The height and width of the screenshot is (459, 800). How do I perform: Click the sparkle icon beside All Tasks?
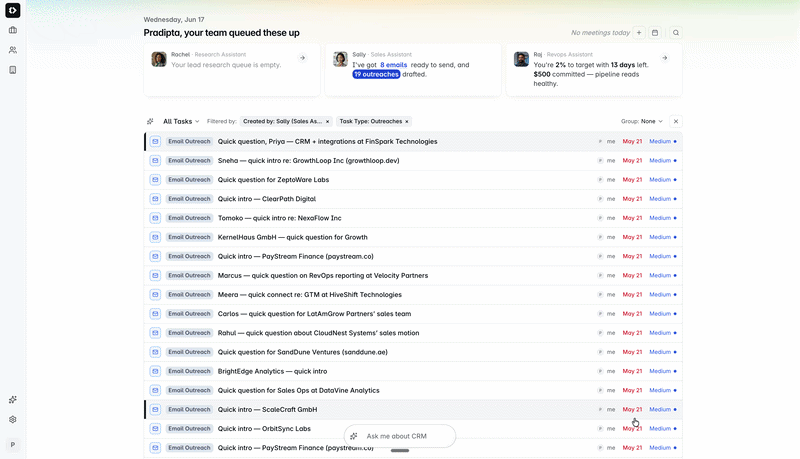(150, 121)
